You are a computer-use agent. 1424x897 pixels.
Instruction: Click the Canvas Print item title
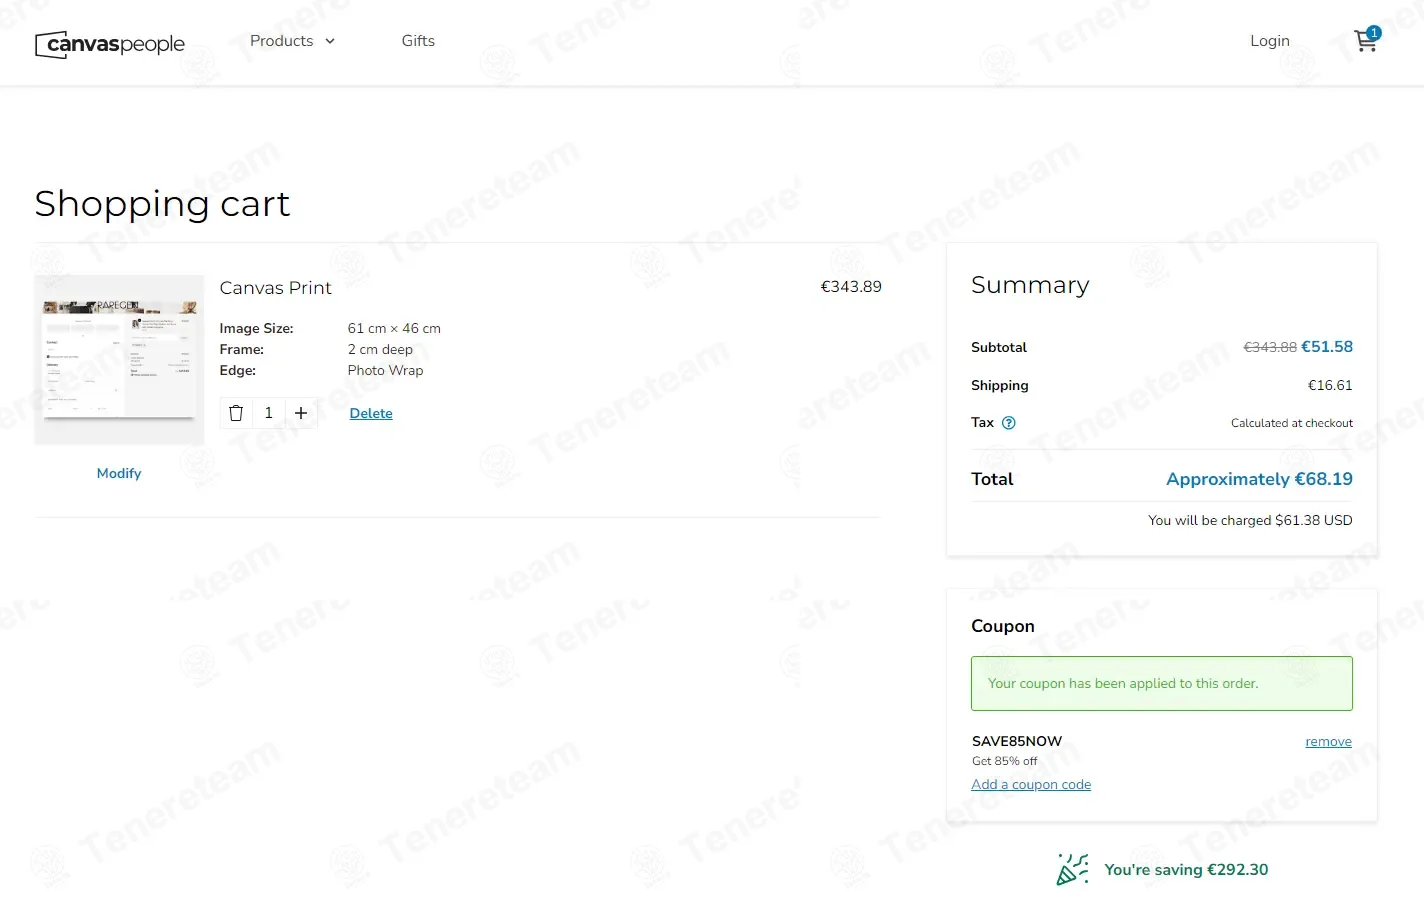(275, 288)
